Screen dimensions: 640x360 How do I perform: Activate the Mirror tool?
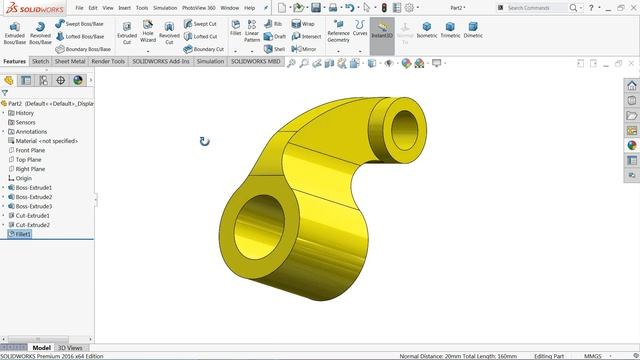click(304, 49)
